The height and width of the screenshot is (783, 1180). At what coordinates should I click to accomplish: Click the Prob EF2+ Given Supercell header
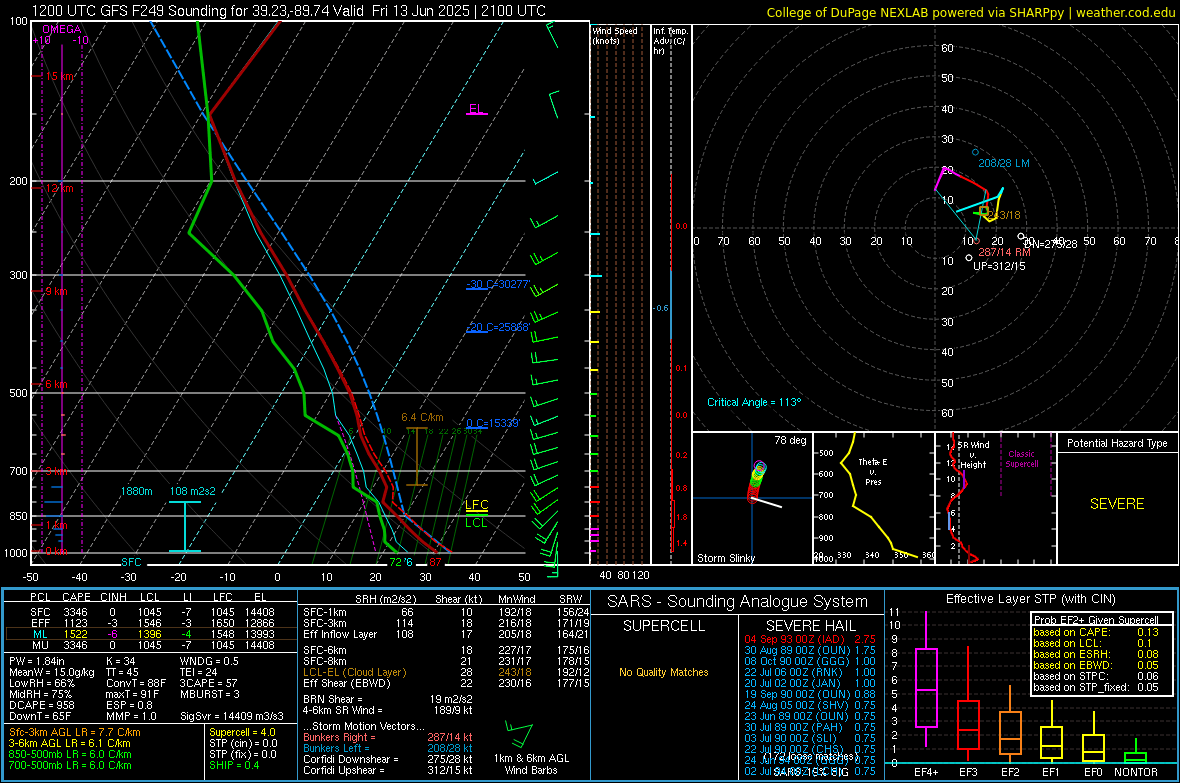1096,620
